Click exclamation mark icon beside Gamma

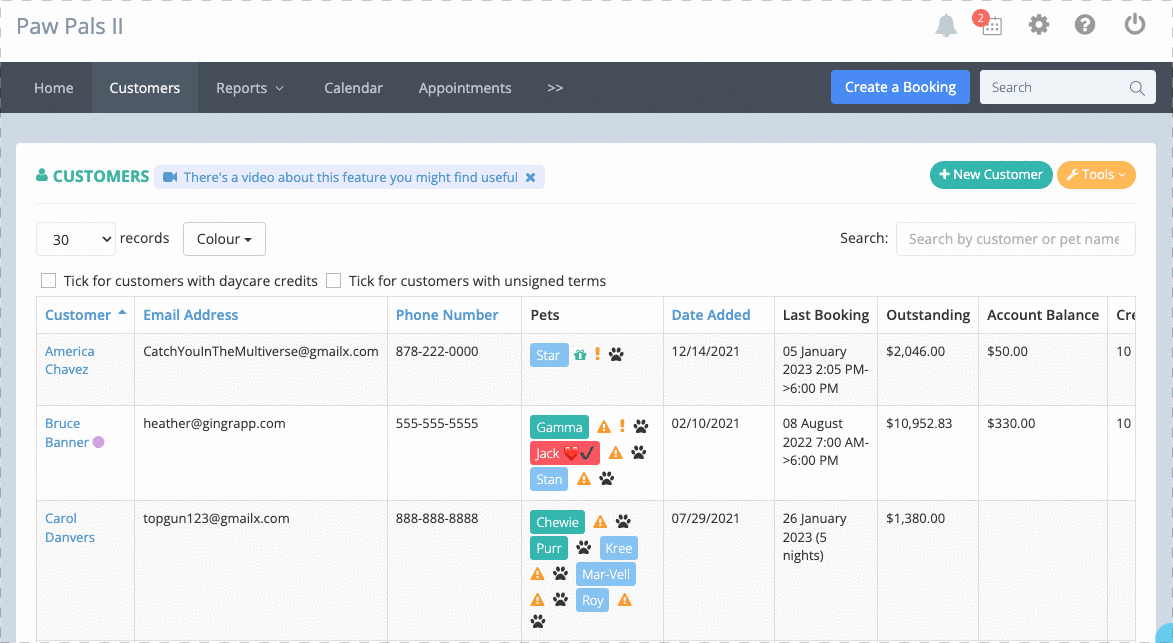click(622, 426)
